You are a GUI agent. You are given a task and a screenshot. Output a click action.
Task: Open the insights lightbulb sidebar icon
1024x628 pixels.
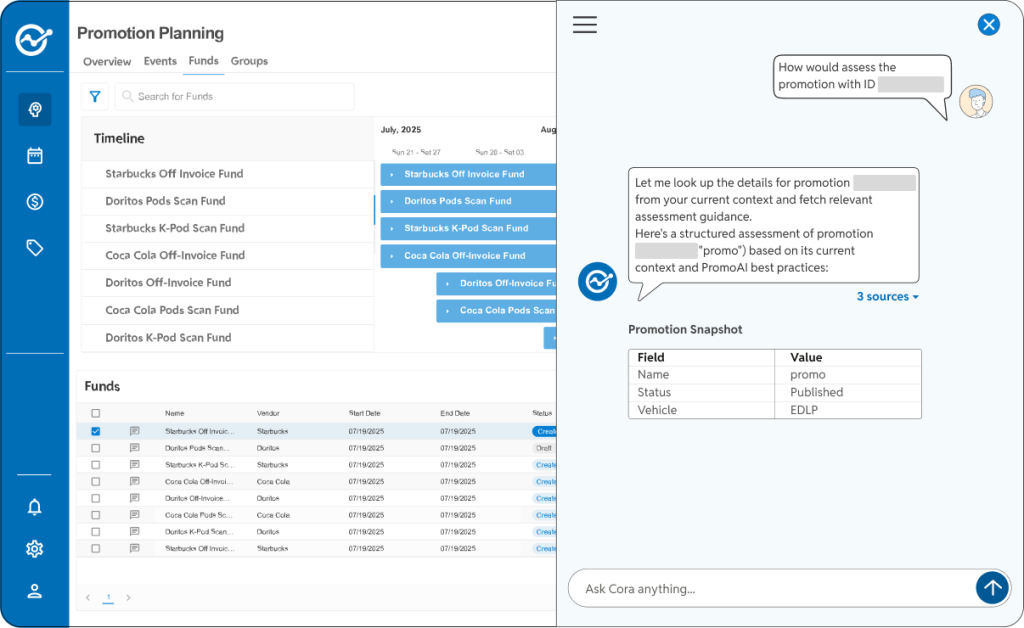click(35, 109)
